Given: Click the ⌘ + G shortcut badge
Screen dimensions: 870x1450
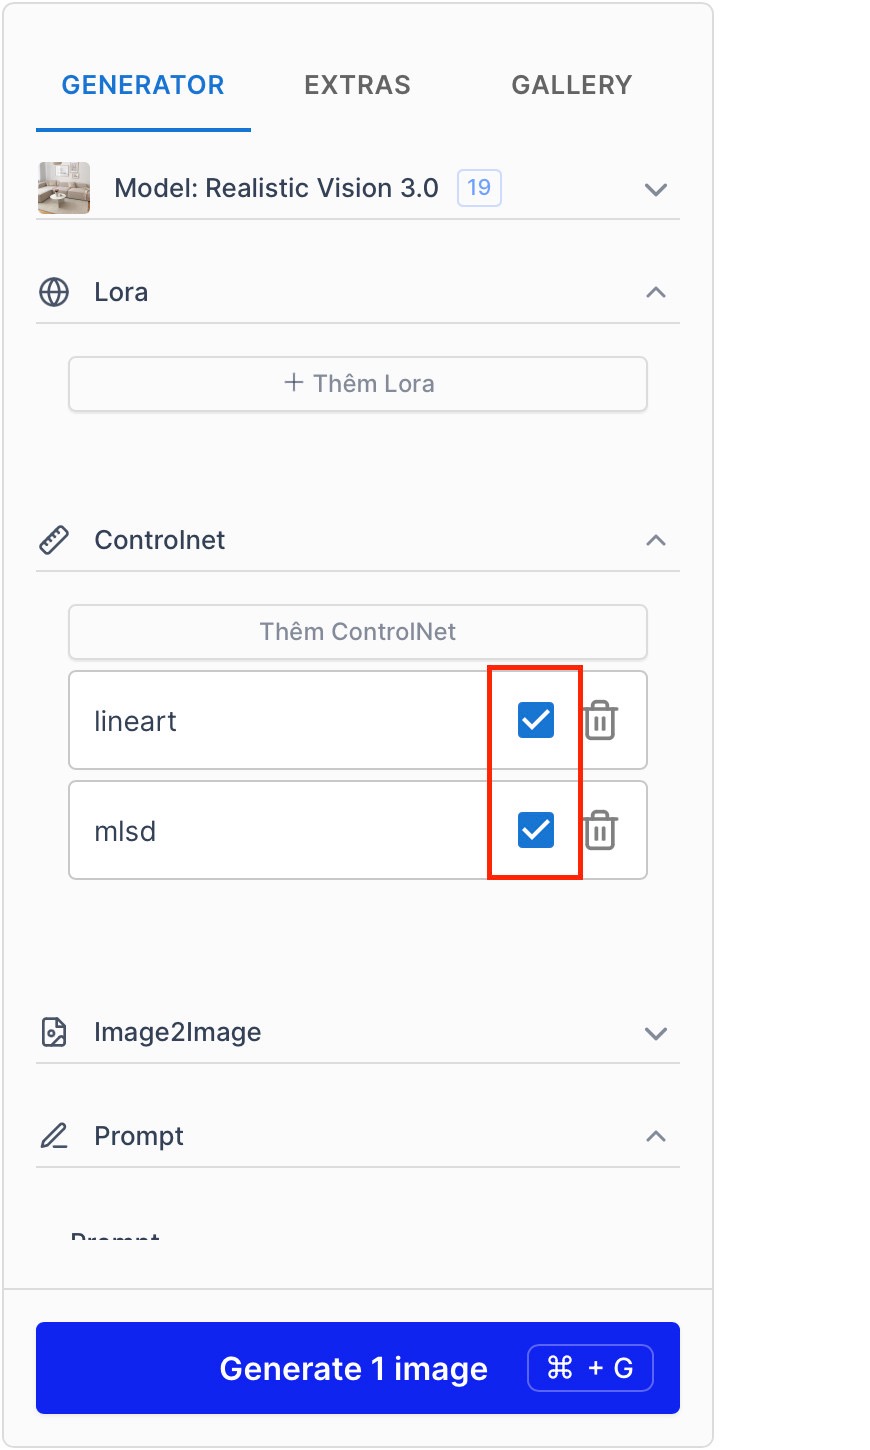Looking at the screenshot, I should (590, 1368).
